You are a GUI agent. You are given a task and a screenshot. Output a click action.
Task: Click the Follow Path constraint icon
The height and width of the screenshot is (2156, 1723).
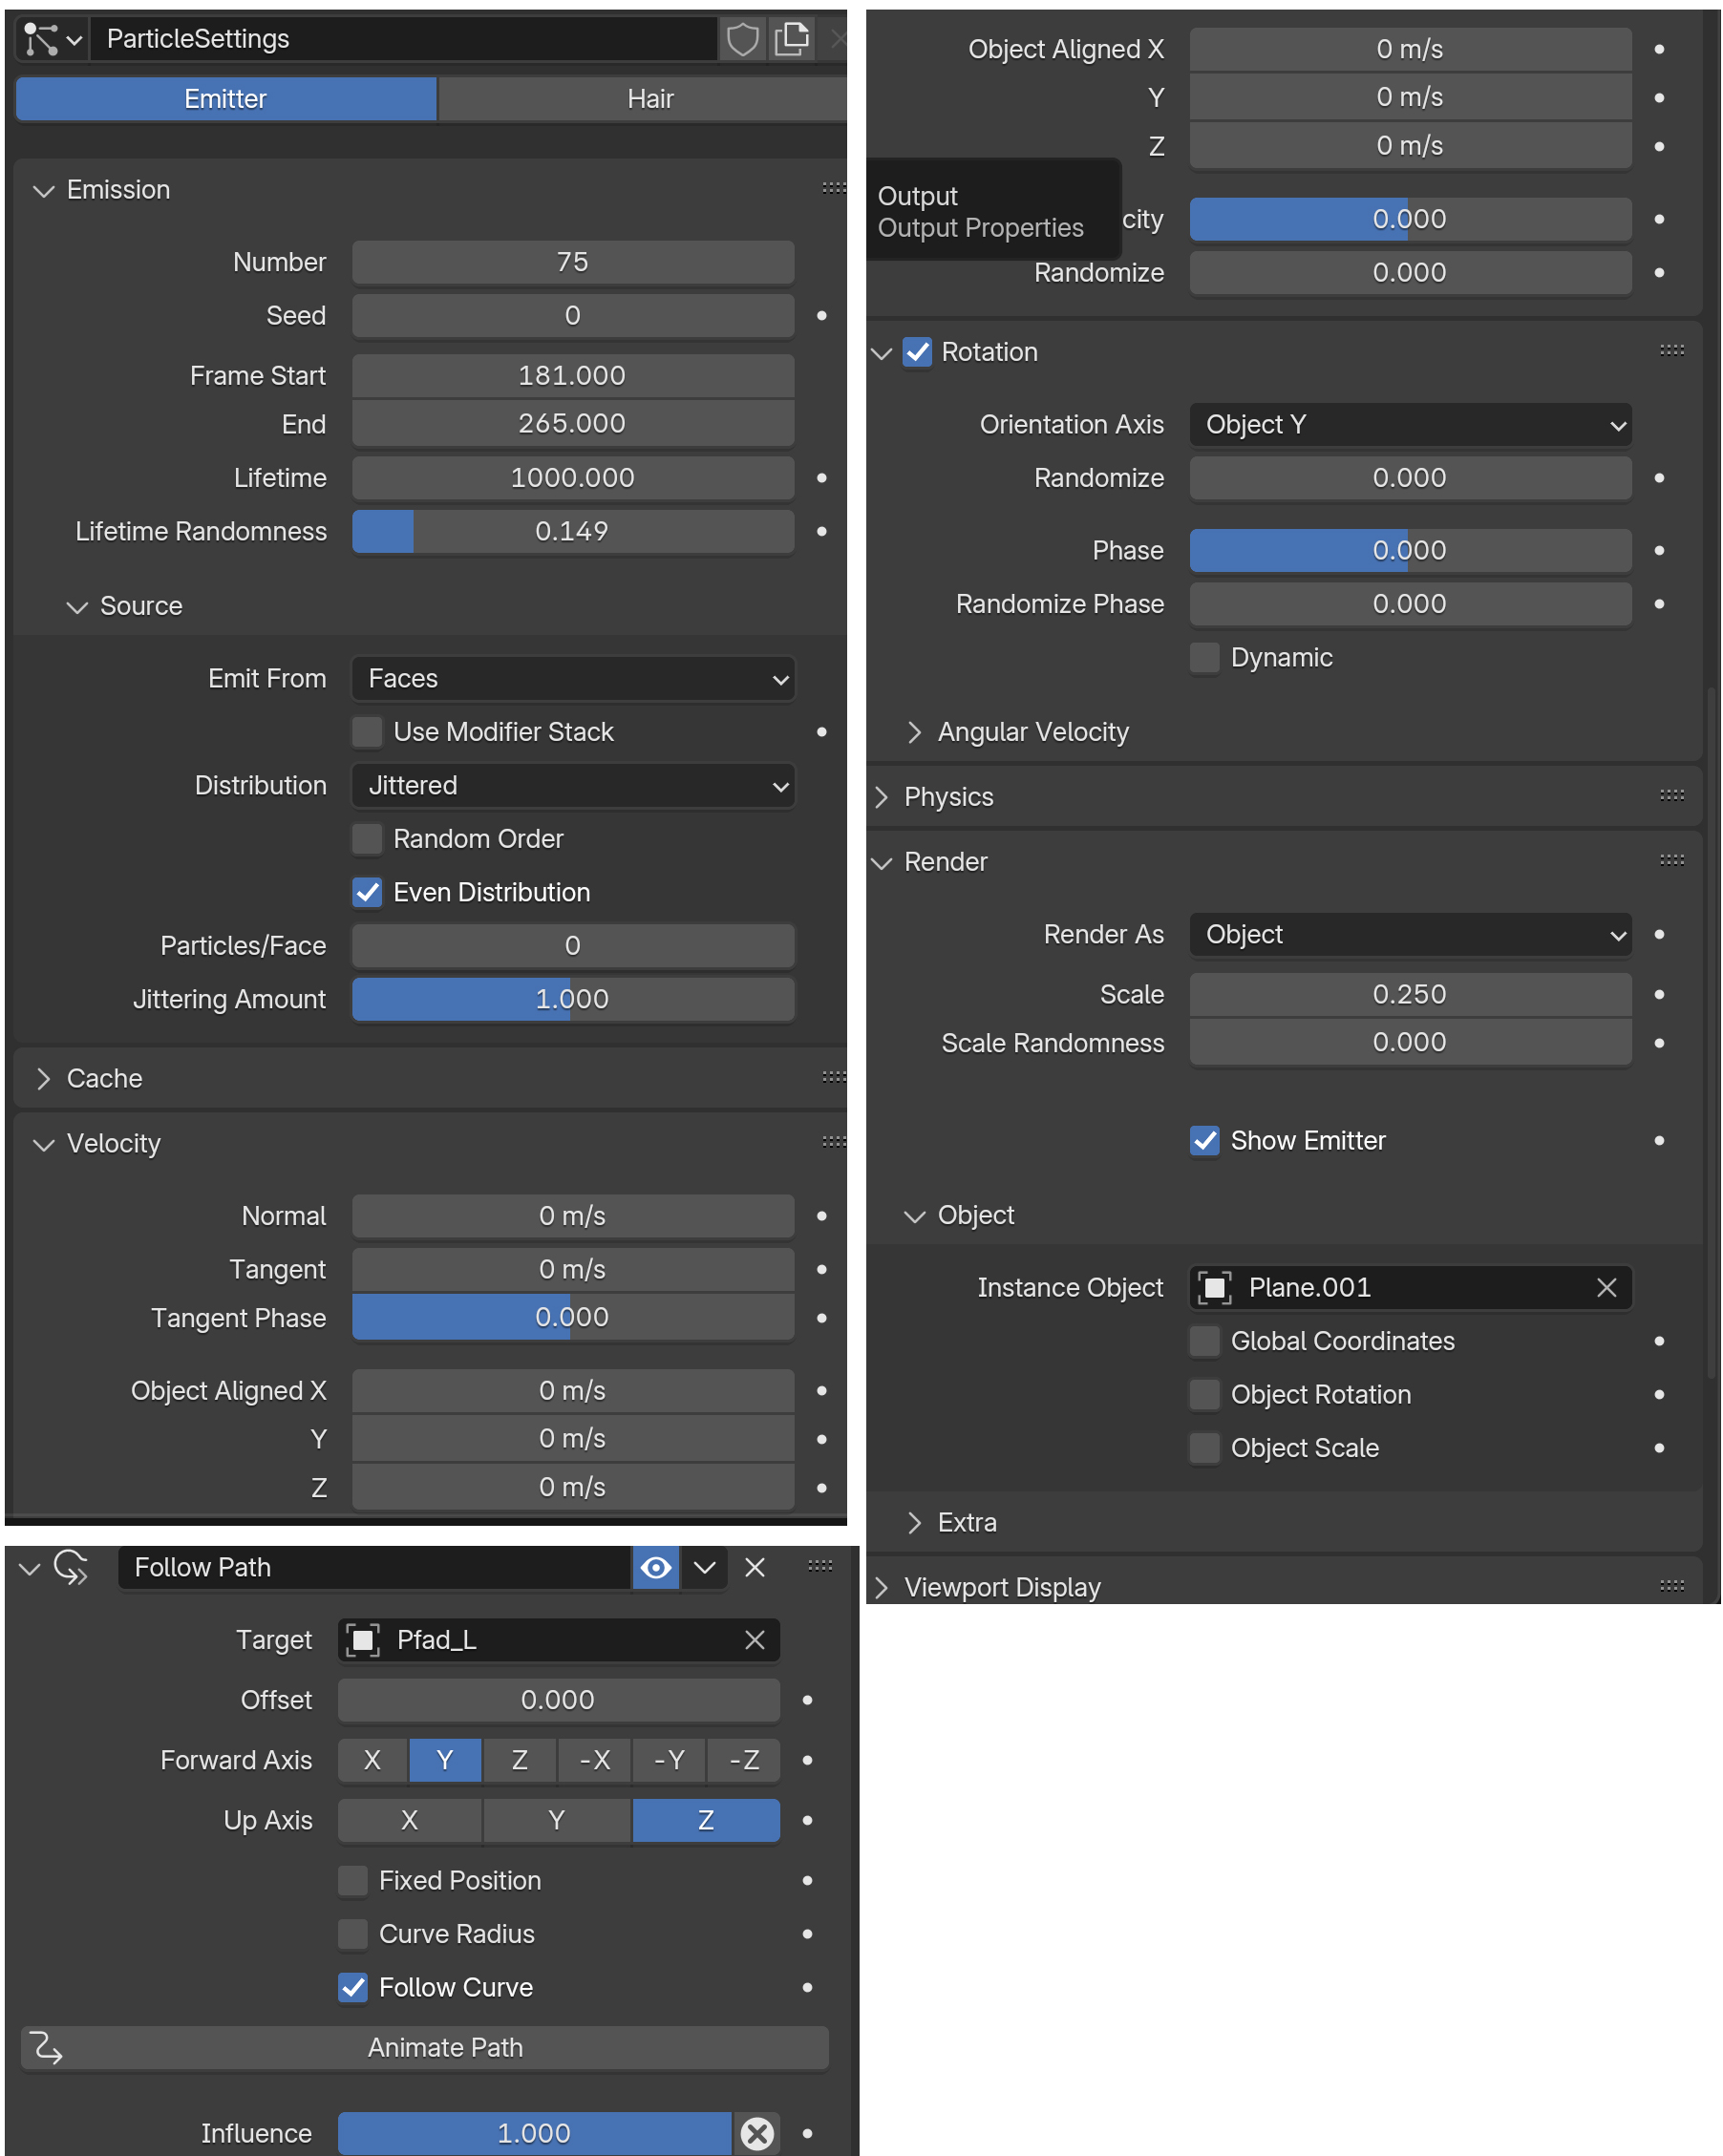[x=71, y=1567]
